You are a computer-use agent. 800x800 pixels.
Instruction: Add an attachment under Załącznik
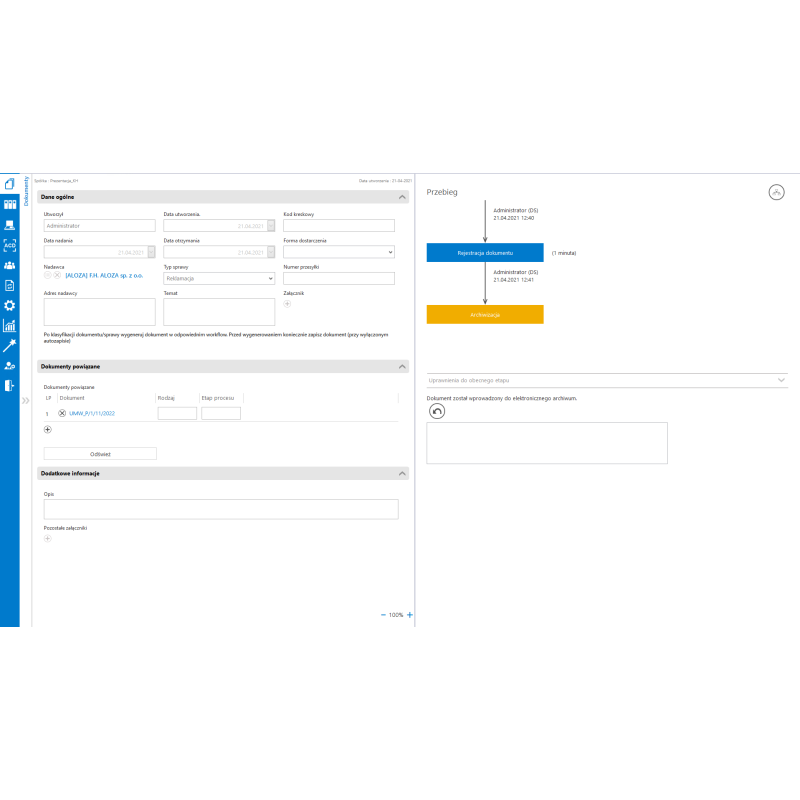[x=288, y=303]
